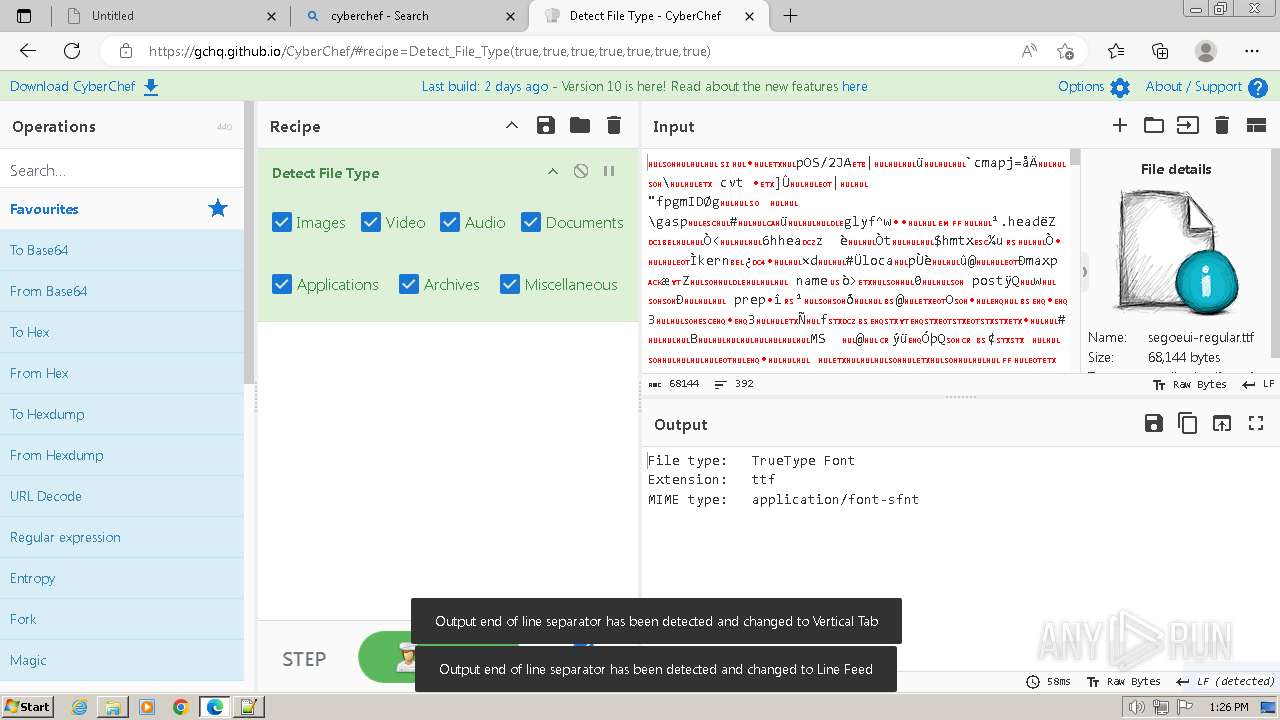Change the input end of line sequence LF

point(1258,384)
